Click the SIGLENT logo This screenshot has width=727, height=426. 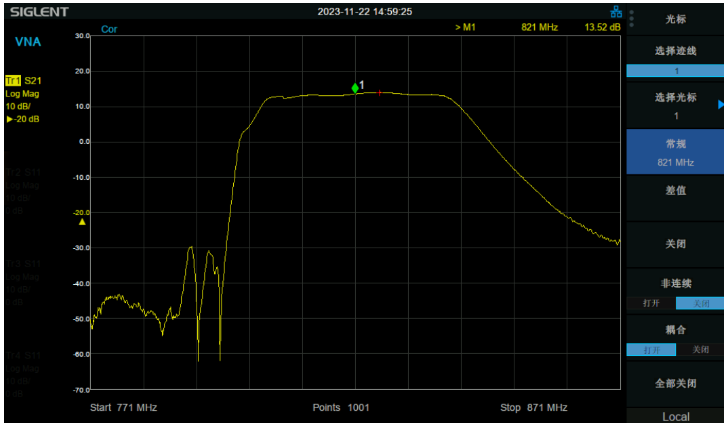pyautogui.click(x=40, y=12)
